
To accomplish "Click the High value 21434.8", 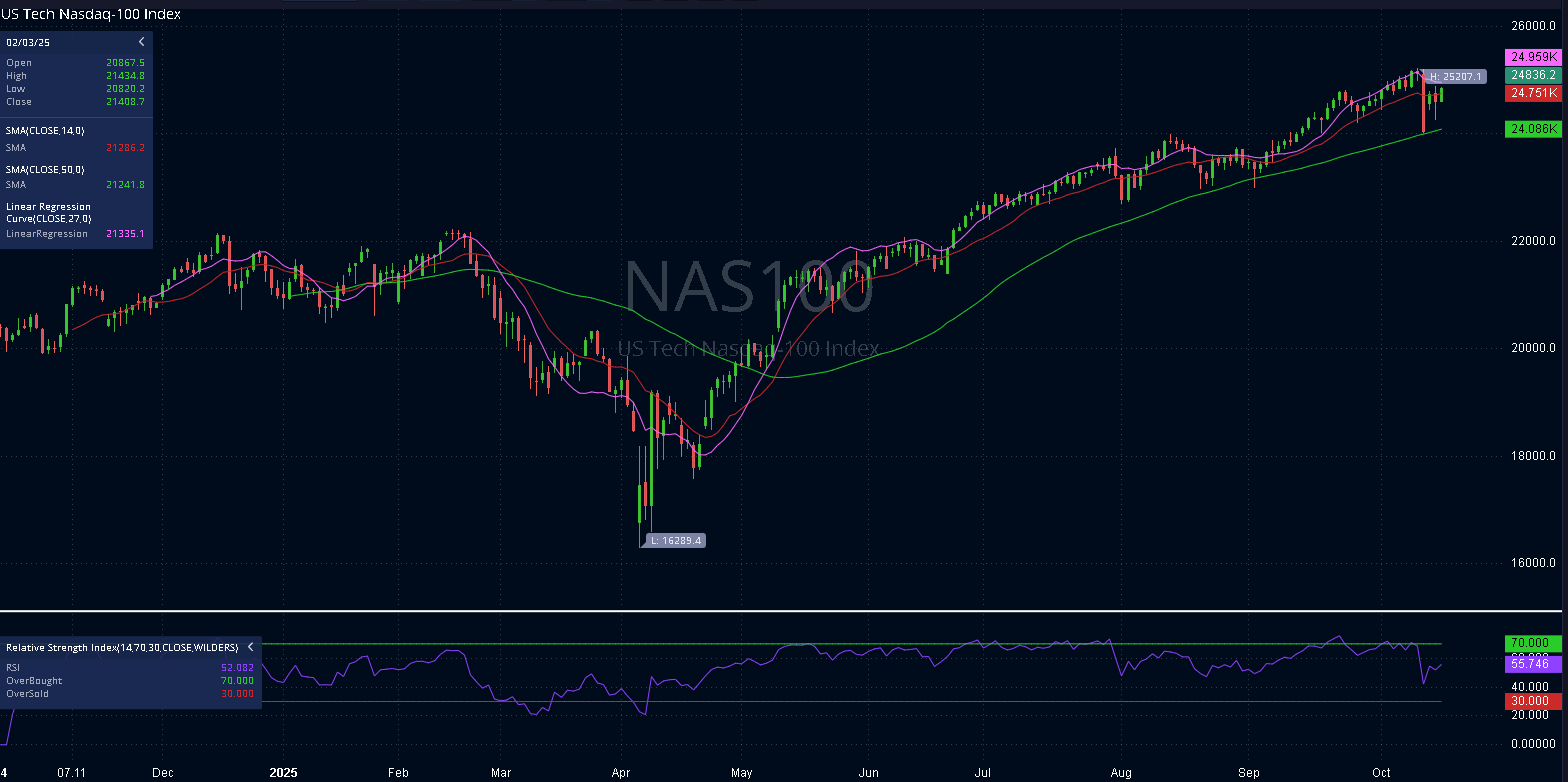I will (125, 75).
